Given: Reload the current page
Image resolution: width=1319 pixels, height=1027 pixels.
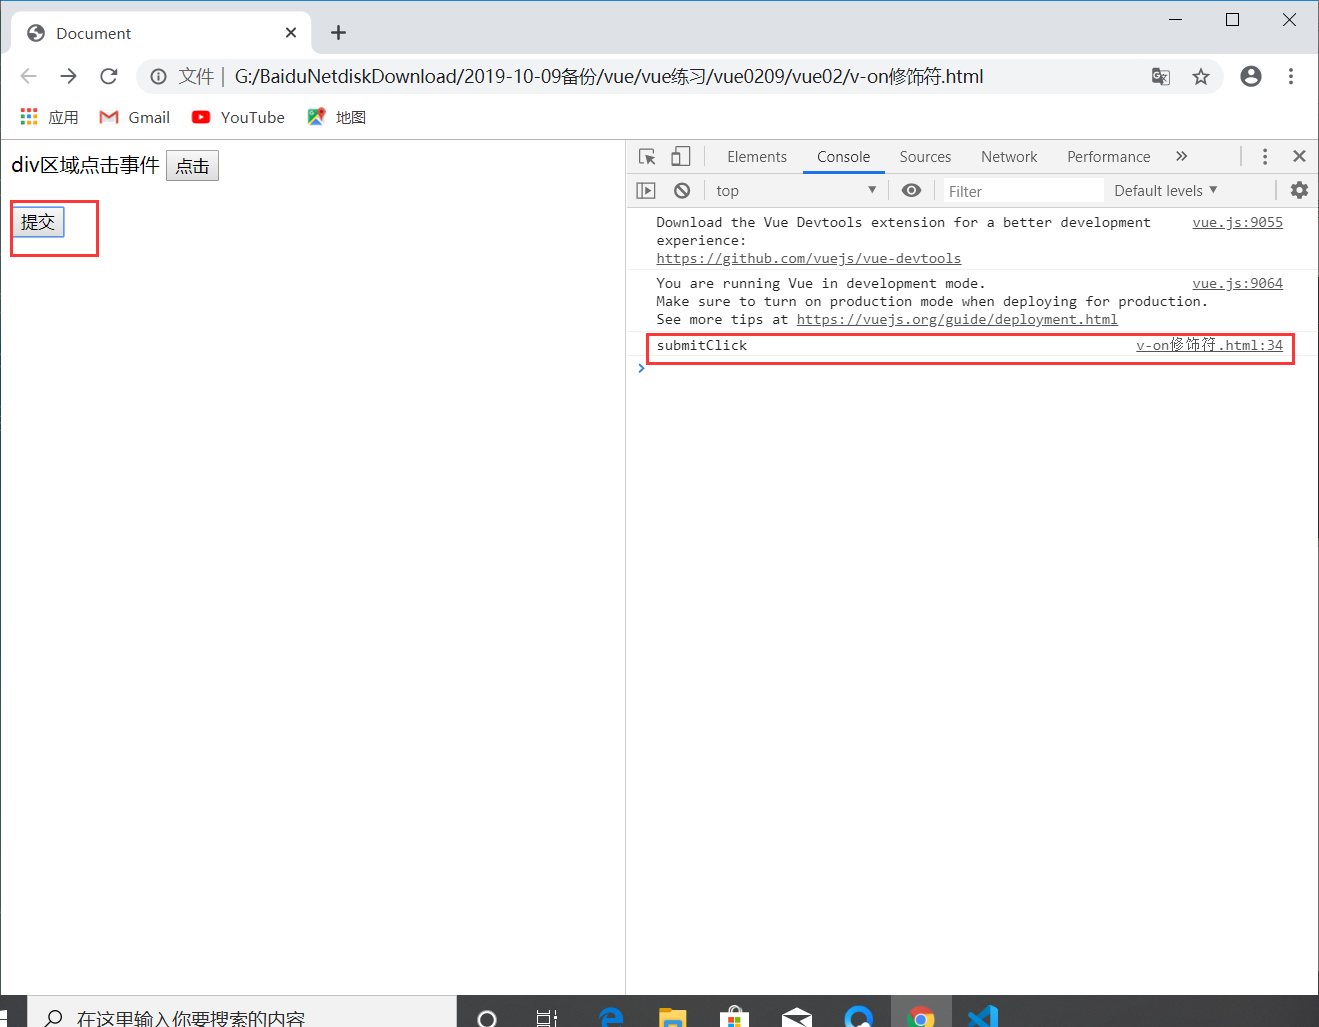Looking at the screenshot, I should [x=108, y=76].
